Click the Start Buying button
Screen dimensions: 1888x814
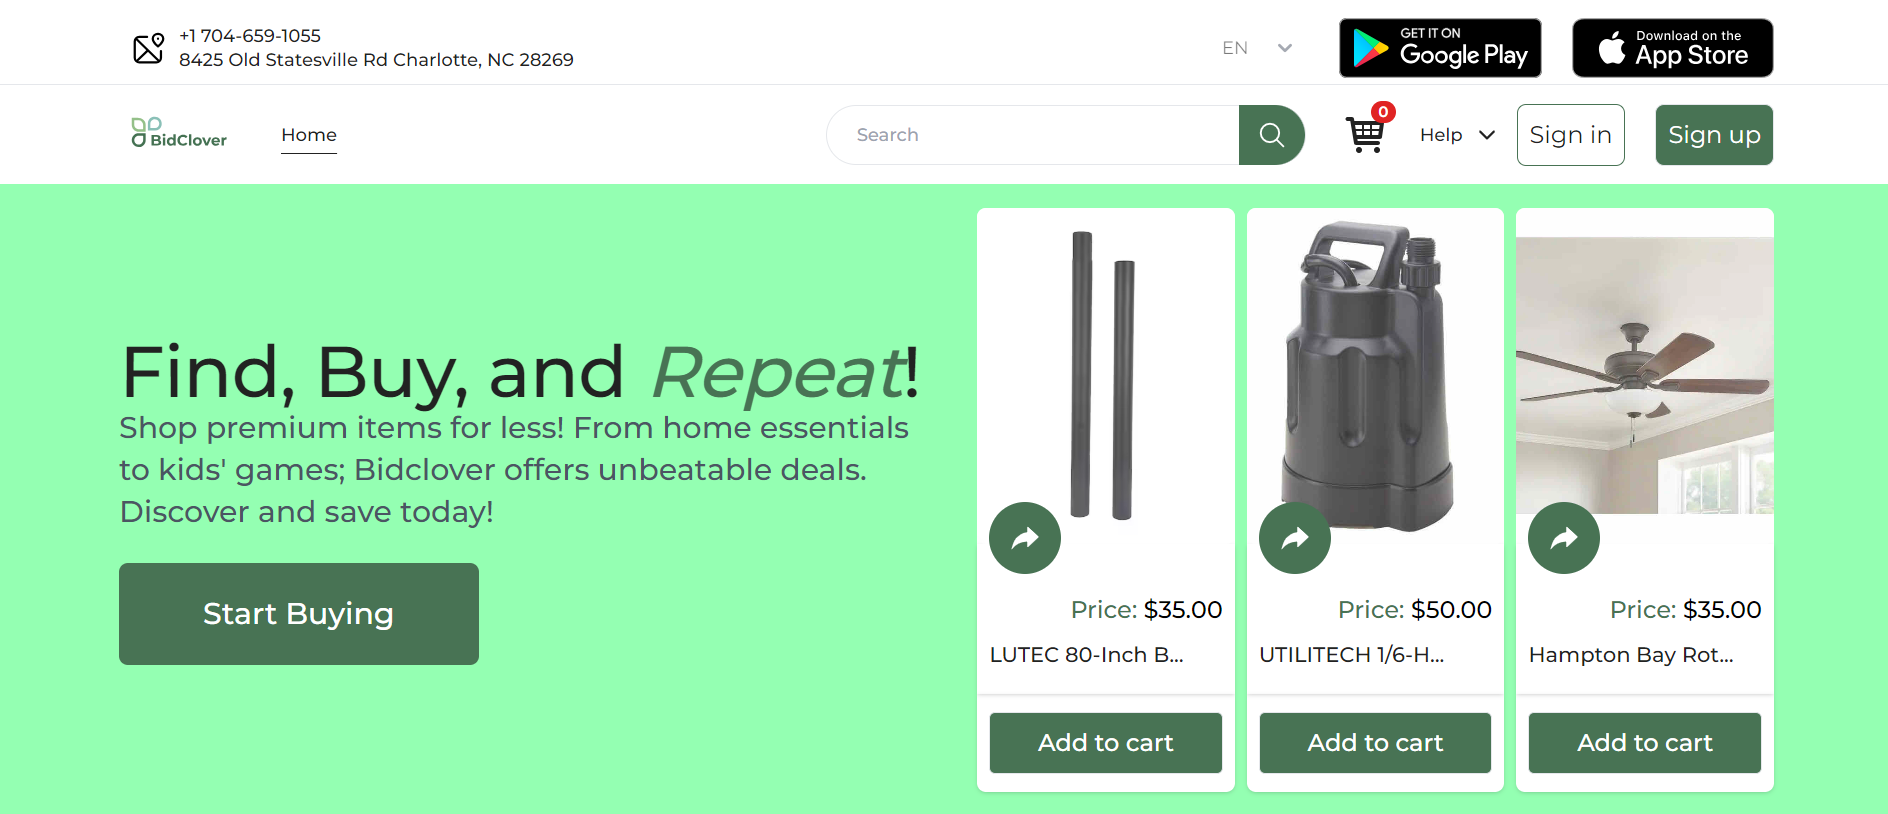click(299, 614)
